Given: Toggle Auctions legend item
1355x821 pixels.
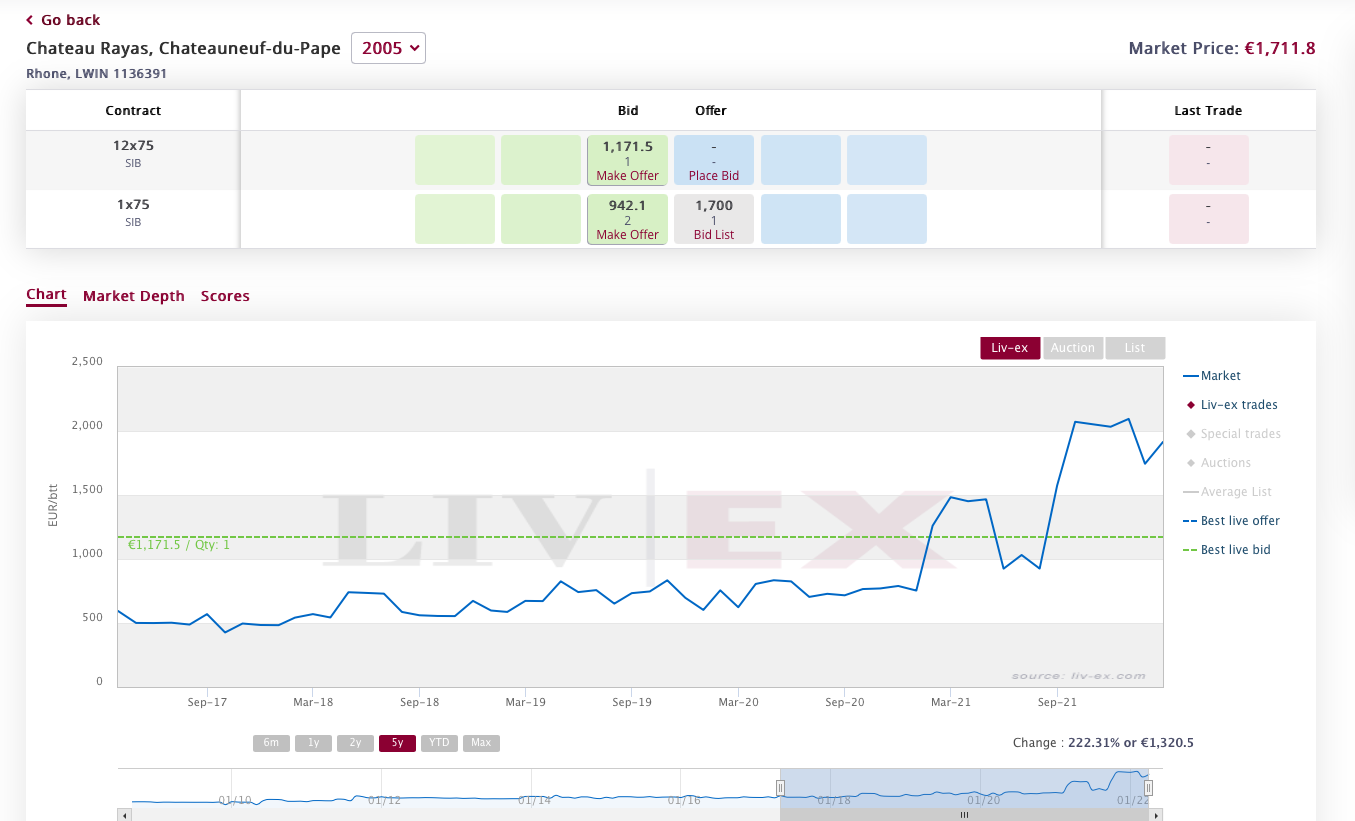Looking at the screenshot, I should click(1217, 463).
